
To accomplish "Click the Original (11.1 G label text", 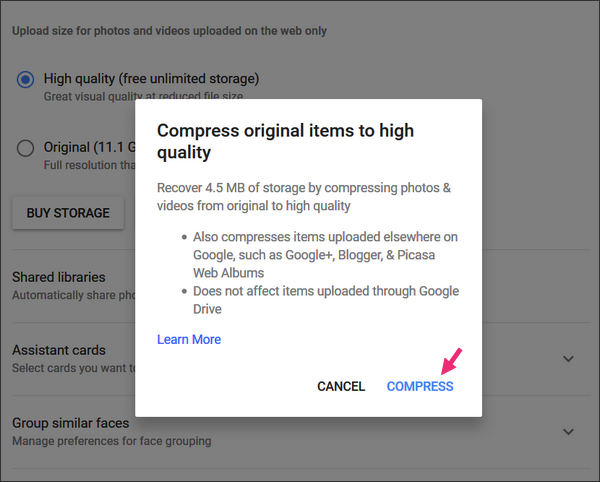I will coord(90,147).
